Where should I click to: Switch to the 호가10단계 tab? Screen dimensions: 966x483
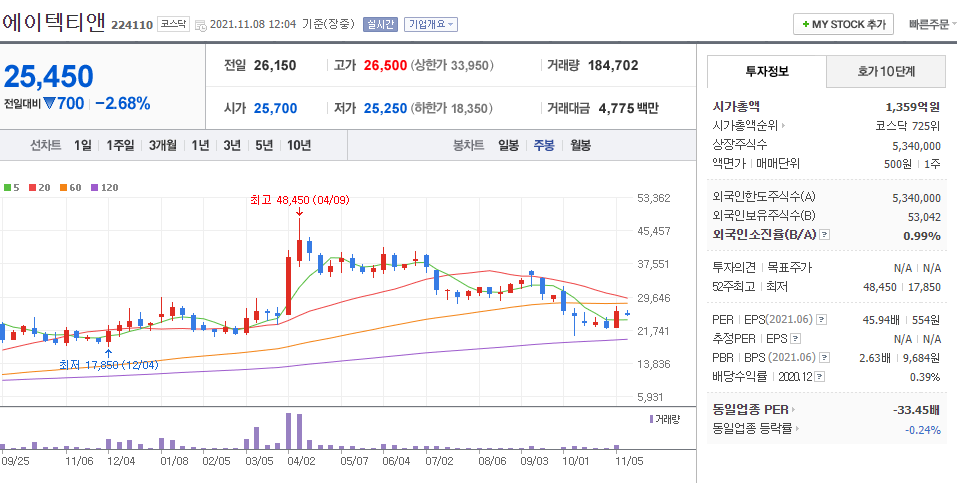point(886,71)
